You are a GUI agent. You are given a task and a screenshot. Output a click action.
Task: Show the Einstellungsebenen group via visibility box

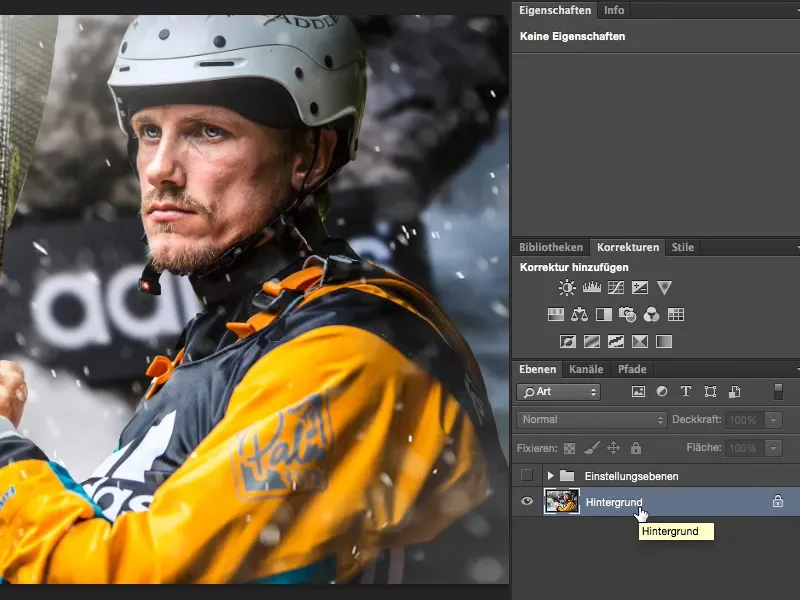[x=527, y=476]
